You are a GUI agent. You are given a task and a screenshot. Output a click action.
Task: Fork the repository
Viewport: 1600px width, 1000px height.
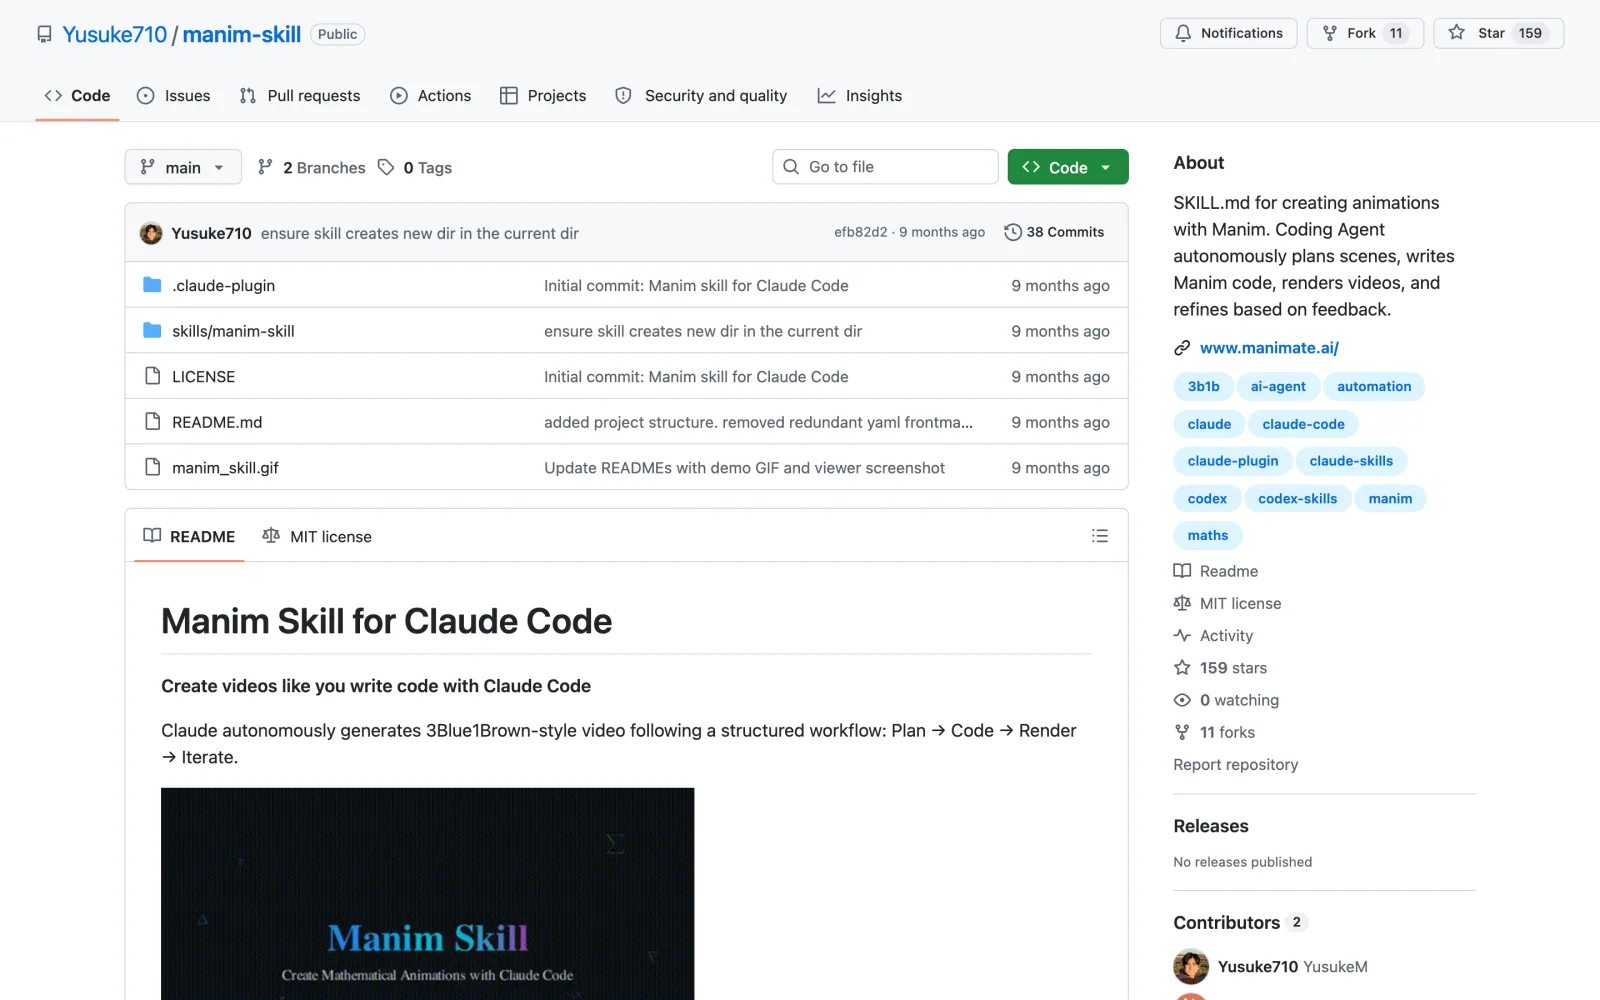coord(1365,33)
